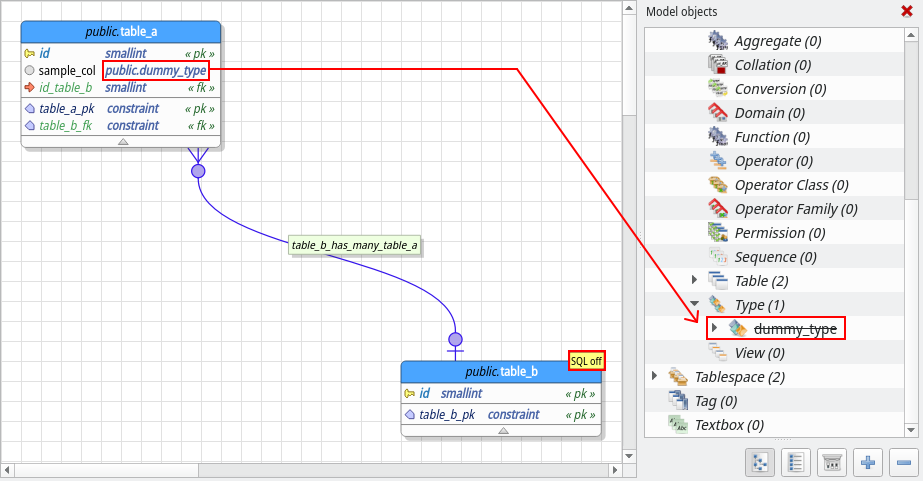Select the Operator Family (0) tree item

(x=796, y=209)
